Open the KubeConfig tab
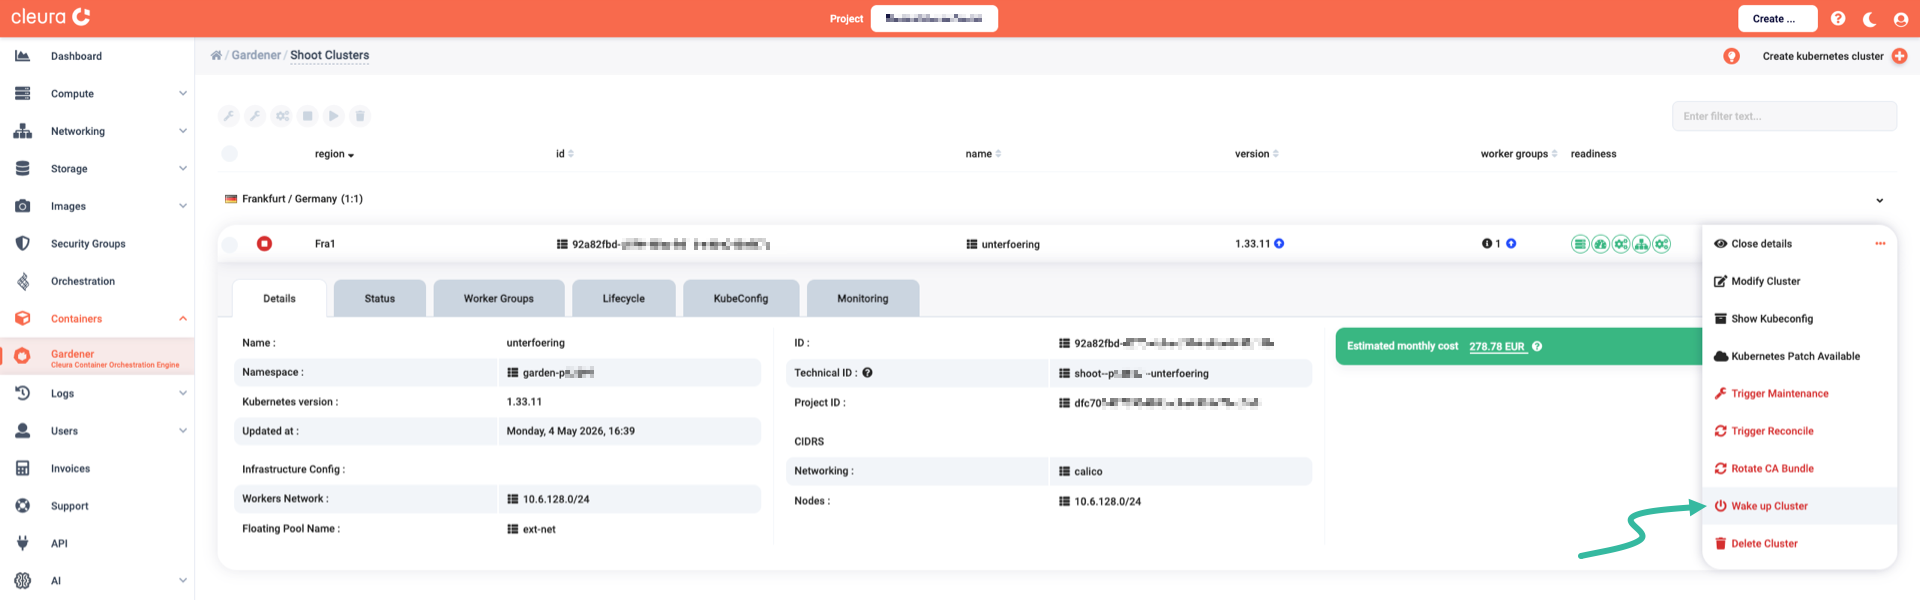 tap(741, 298)
